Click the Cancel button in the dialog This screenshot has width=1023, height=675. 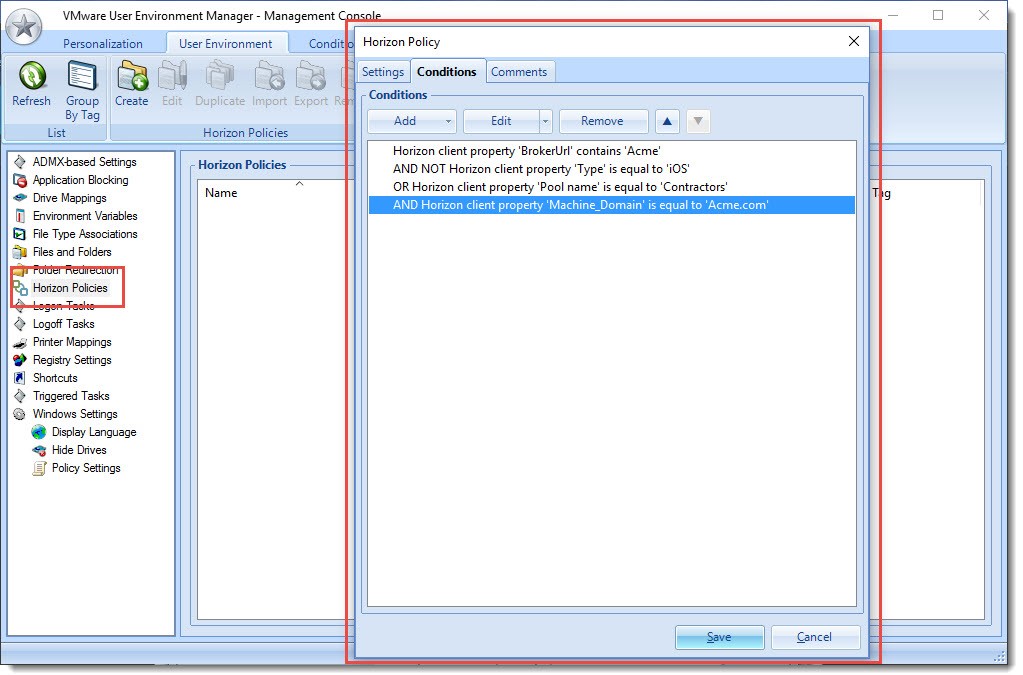[816, 637]
